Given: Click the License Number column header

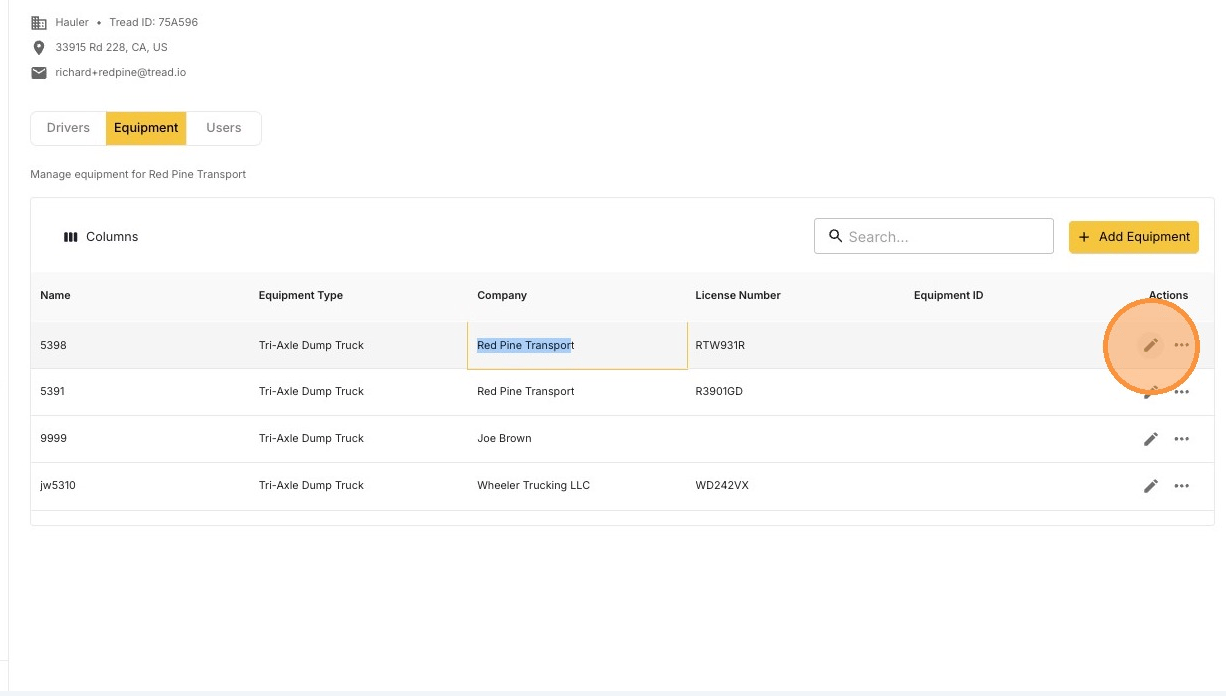Looking at the screenshot, I should [x=738, y=295].
